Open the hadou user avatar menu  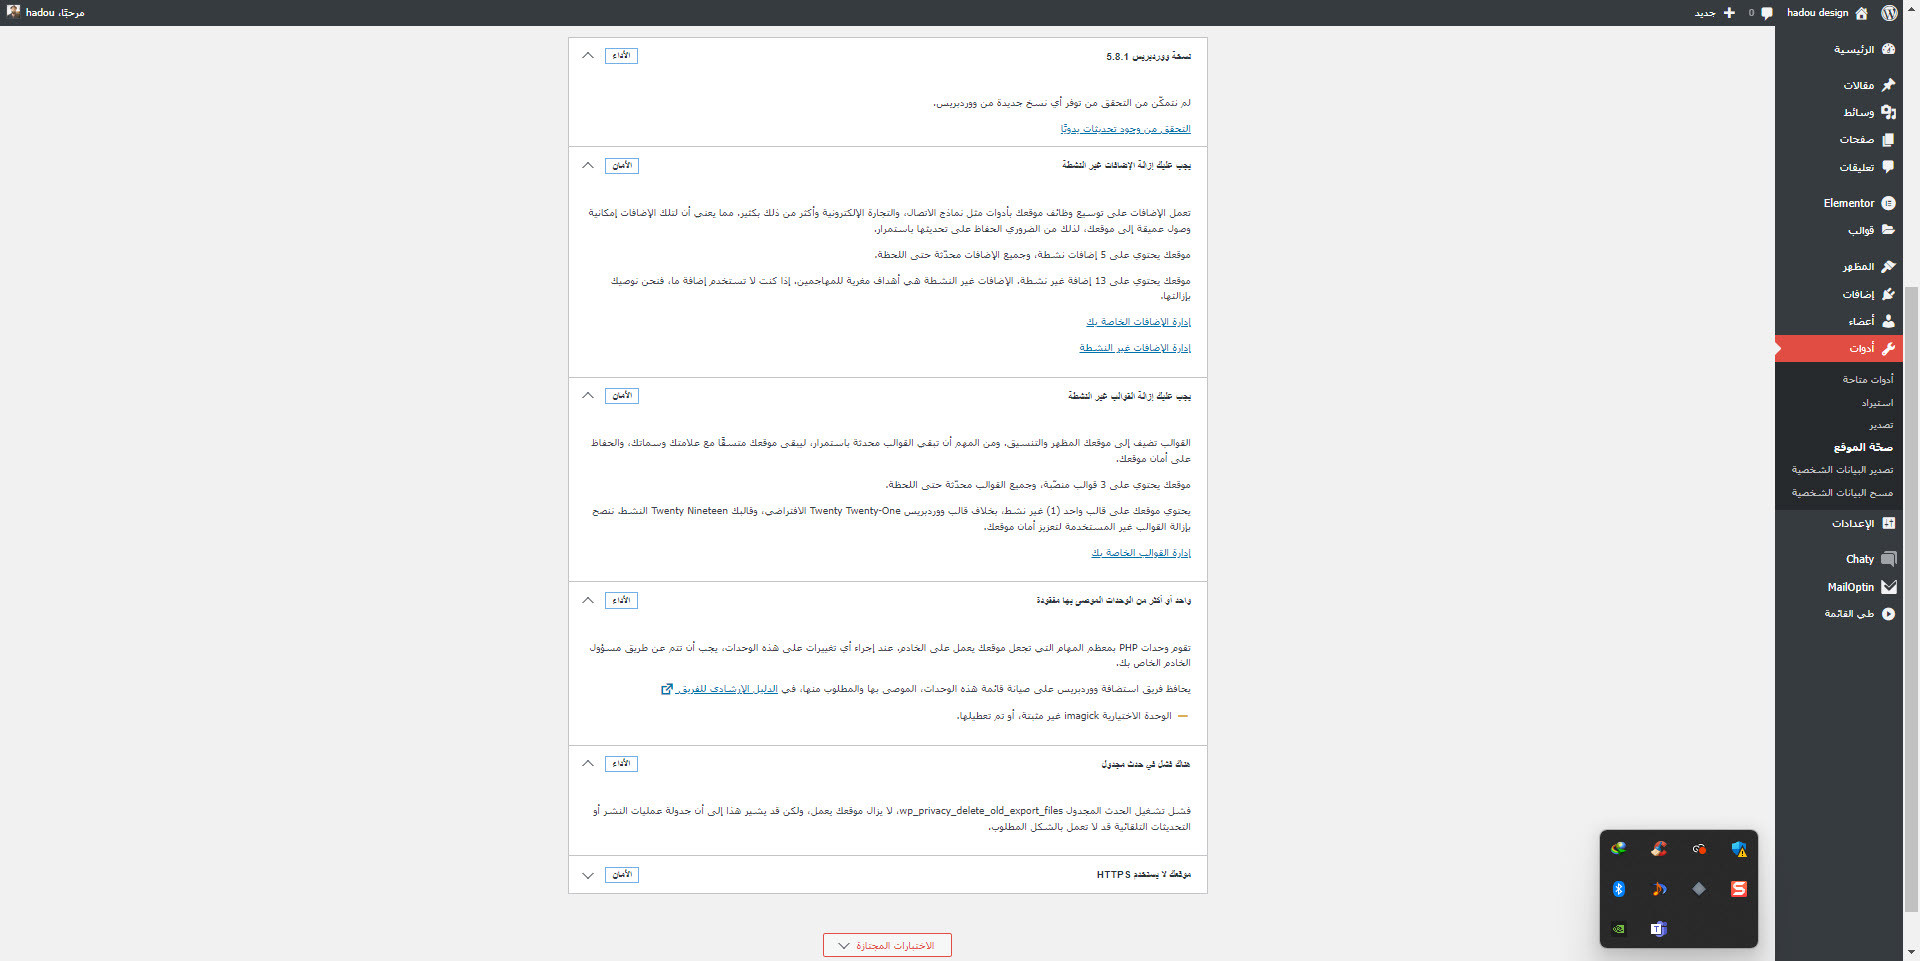pyautogui.click(x=13, y=12)
